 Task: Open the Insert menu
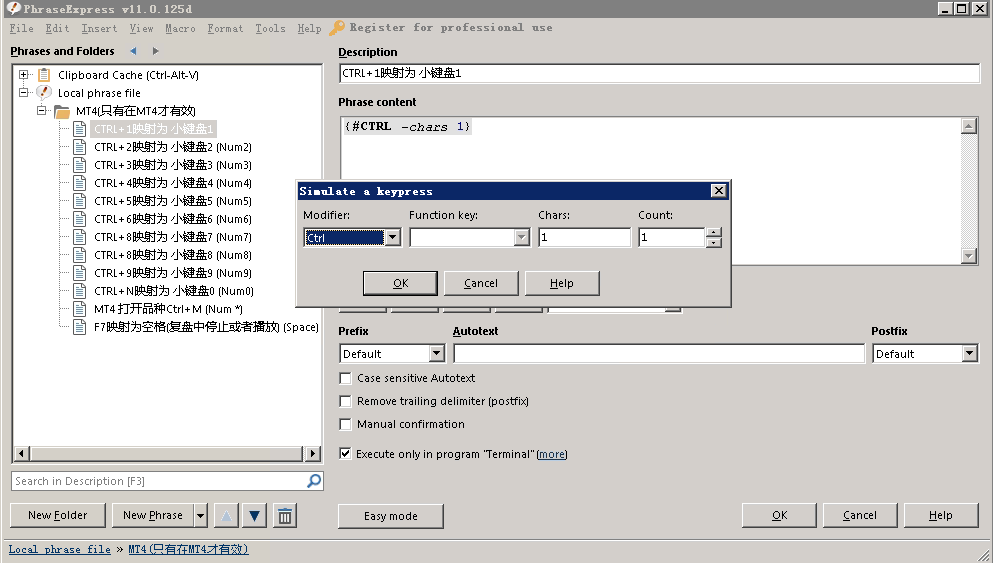(x=99, y=28)
